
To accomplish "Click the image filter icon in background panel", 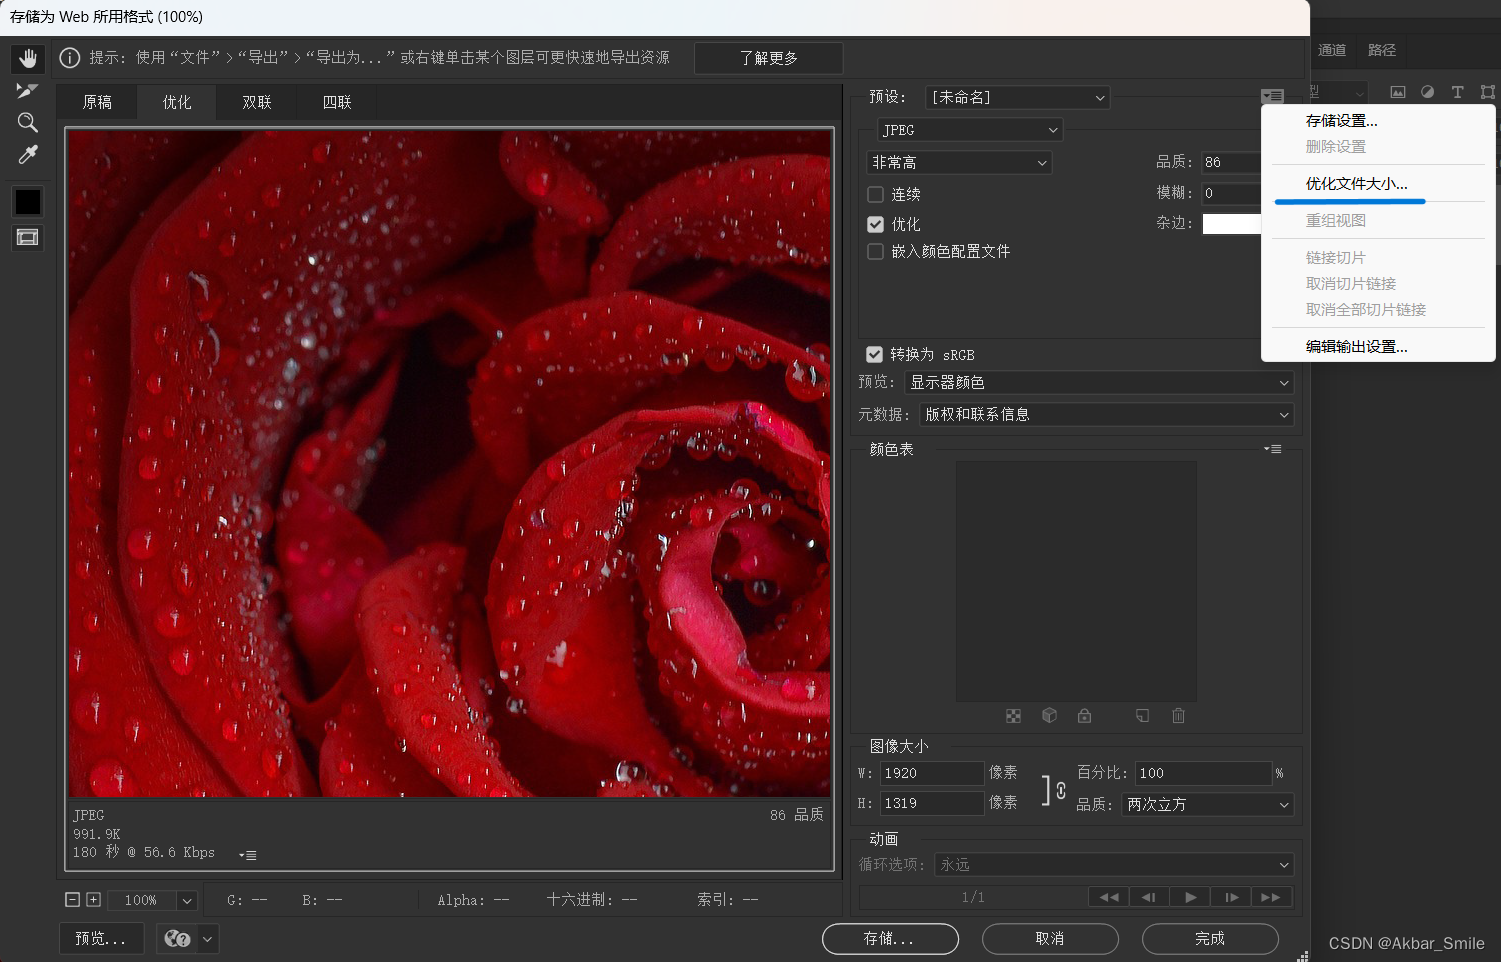I will click(1397, 92).
